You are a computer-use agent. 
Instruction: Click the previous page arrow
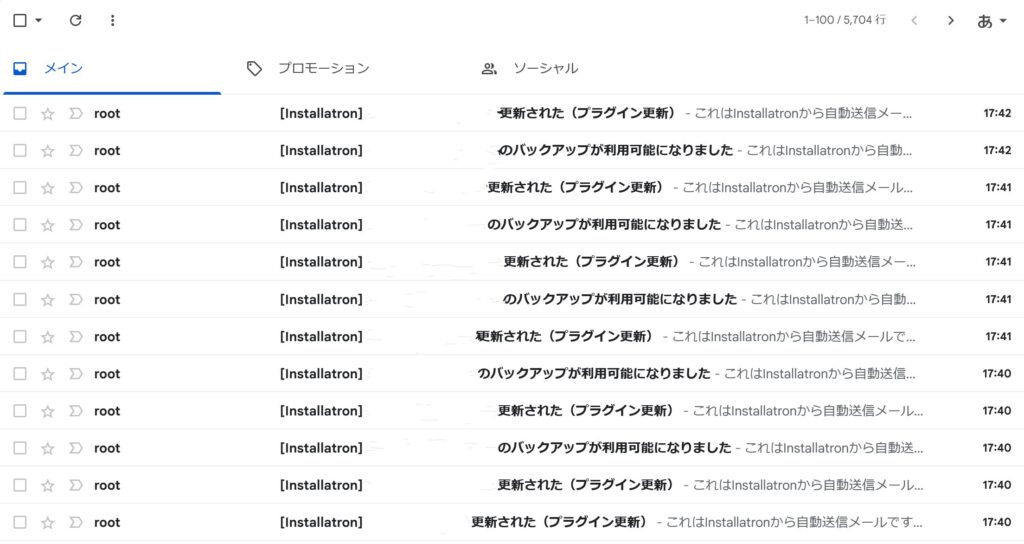913,20
